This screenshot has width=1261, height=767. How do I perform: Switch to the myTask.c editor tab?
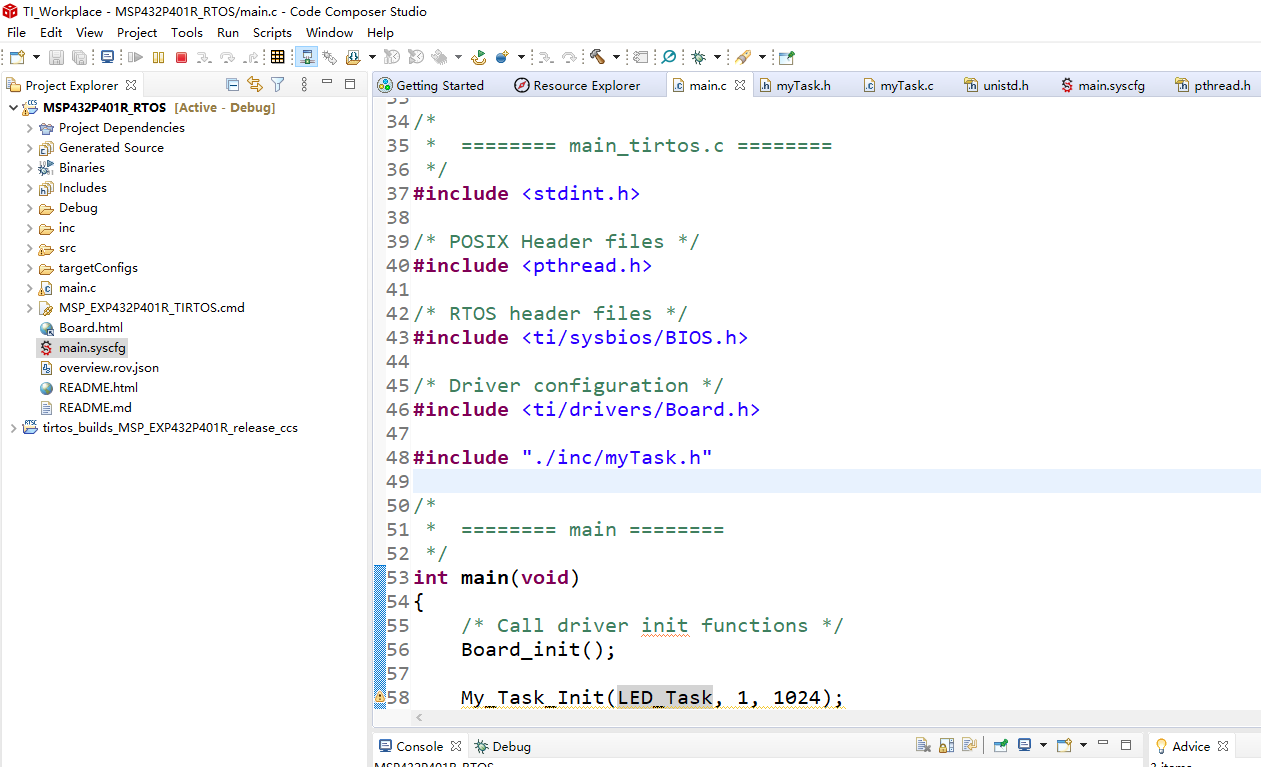tap(898, 85)
